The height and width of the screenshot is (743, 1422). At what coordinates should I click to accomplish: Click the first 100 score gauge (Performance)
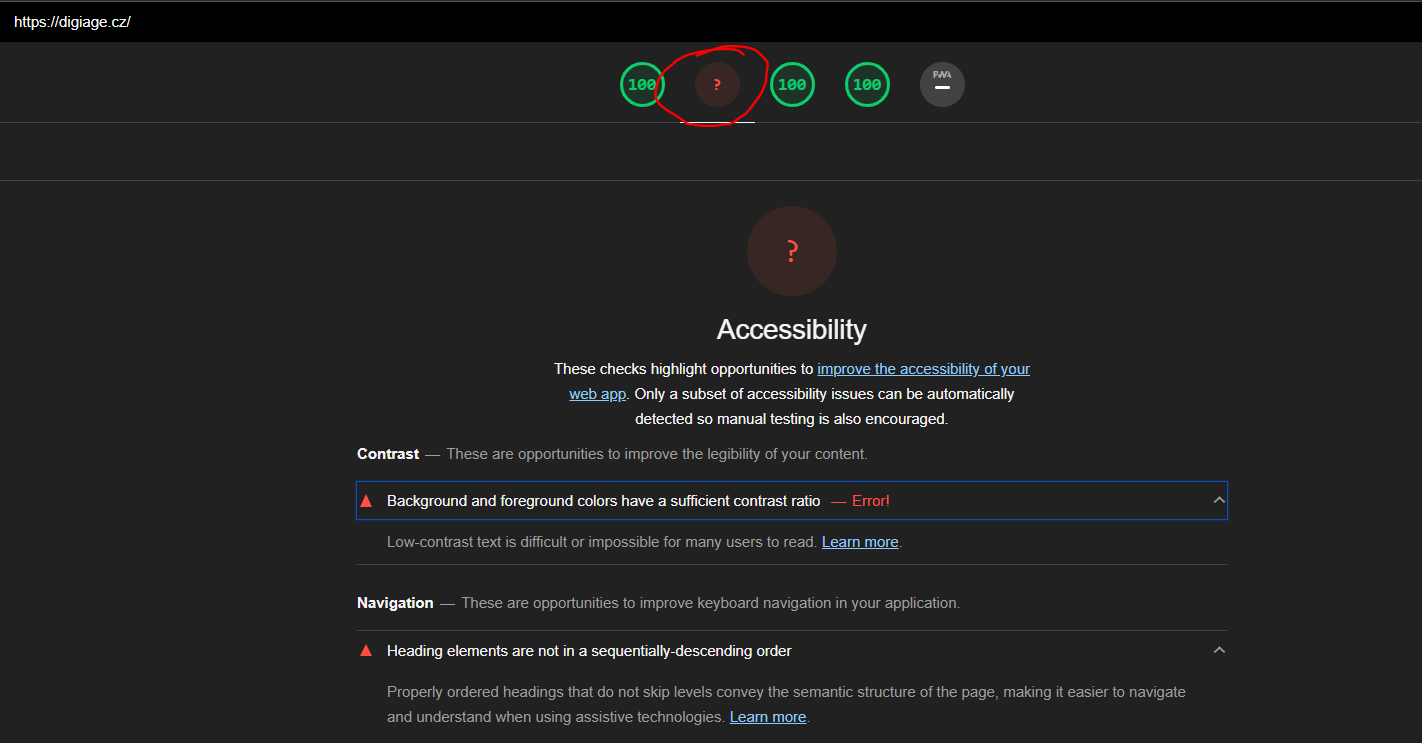click(x=642, y=84)
